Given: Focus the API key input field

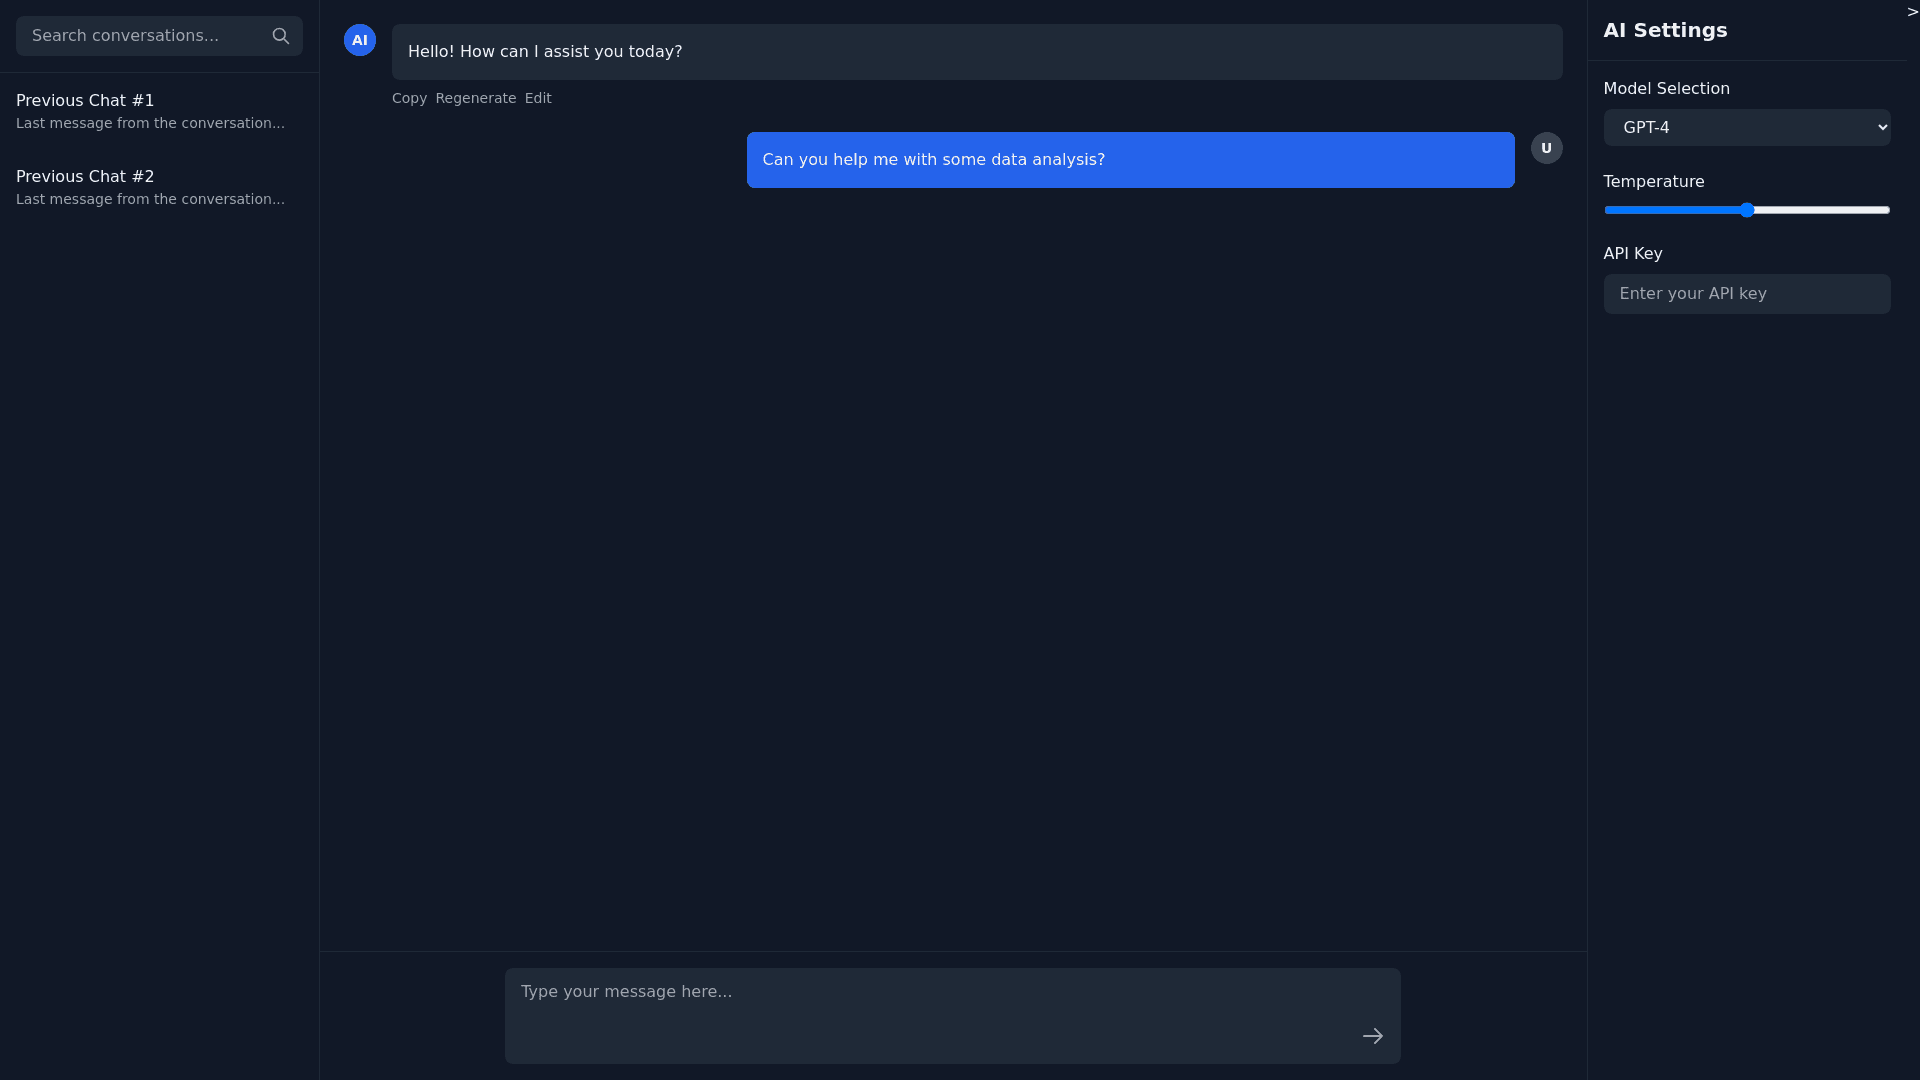Looking at the screenshot, I should (x=1746, y=294).
